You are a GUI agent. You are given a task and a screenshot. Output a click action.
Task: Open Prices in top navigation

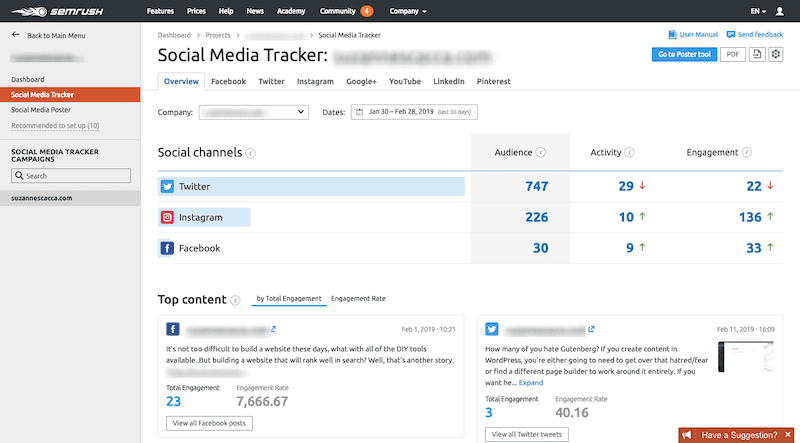[x=196, y=11]
